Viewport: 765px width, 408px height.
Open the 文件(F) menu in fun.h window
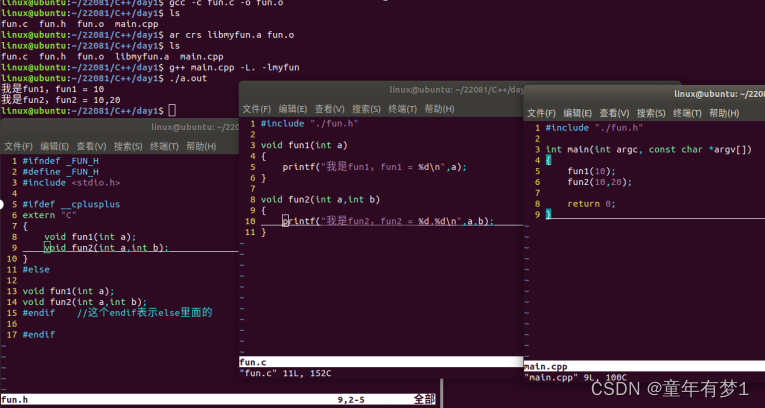coord(18,146)
